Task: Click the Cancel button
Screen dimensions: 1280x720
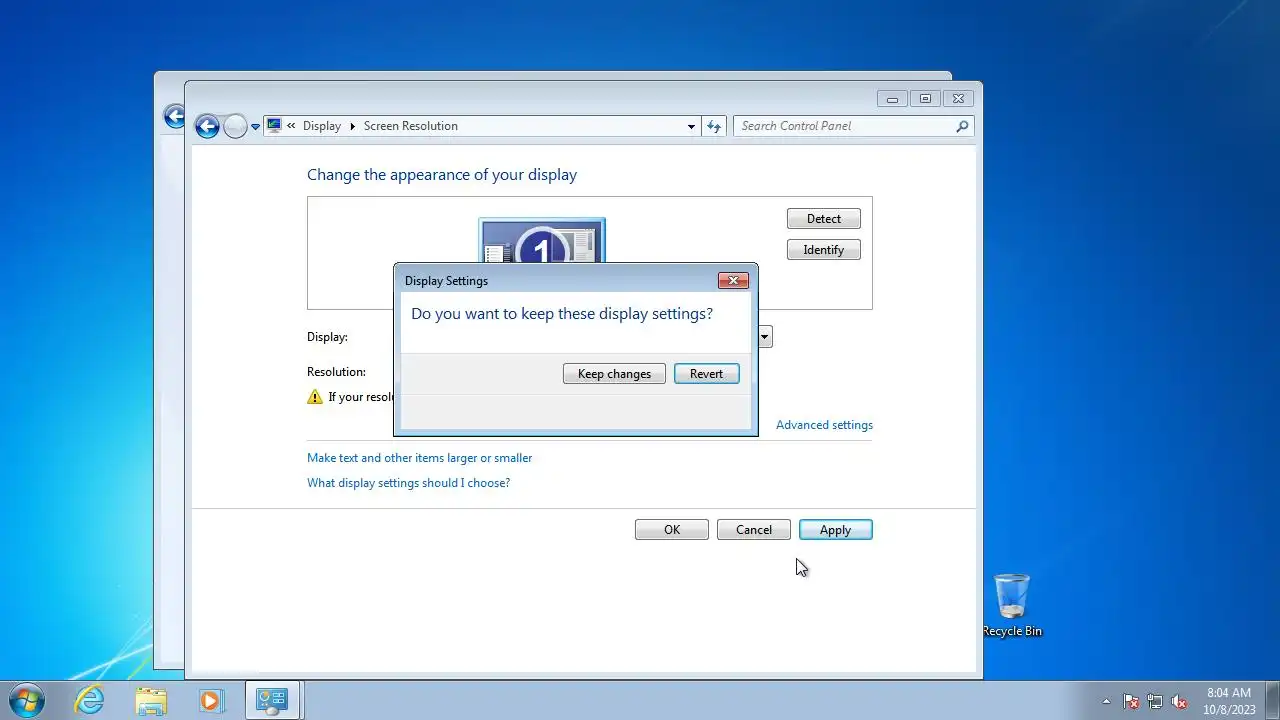Action: click(x=754, y=530)
